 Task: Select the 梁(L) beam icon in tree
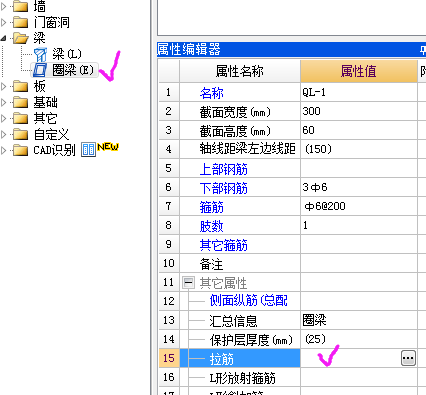[x=40, y=54]
